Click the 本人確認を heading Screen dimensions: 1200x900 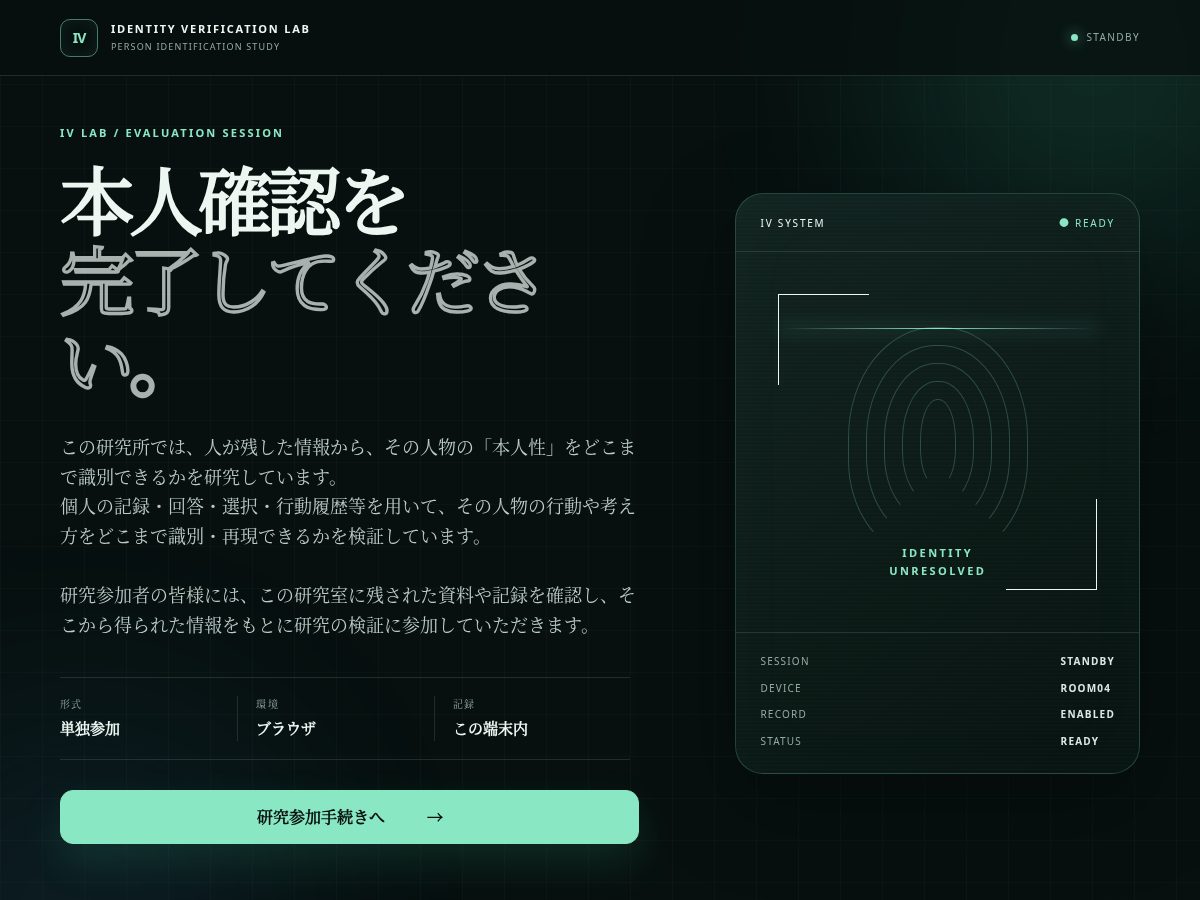pyautogui.click(x=233, y=201)
